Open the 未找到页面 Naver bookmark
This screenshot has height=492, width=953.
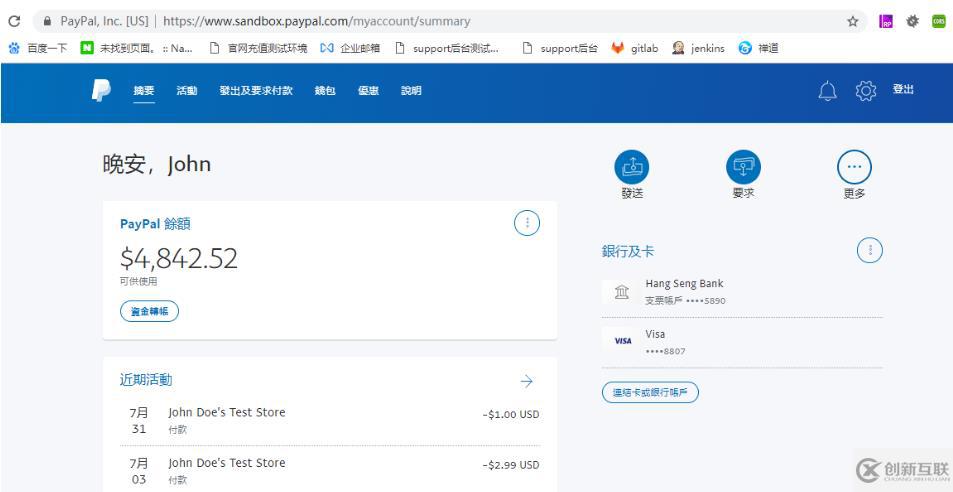[137, 48]
